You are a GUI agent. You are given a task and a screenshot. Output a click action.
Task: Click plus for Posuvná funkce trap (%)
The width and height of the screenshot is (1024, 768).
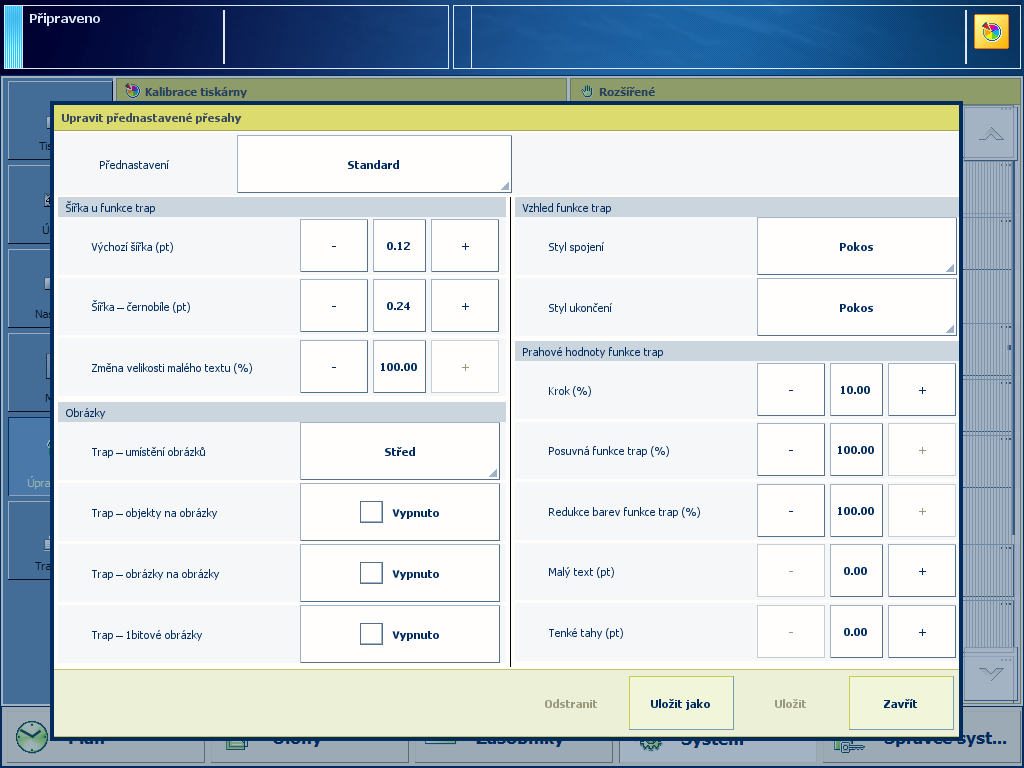(x=922, y=450)
